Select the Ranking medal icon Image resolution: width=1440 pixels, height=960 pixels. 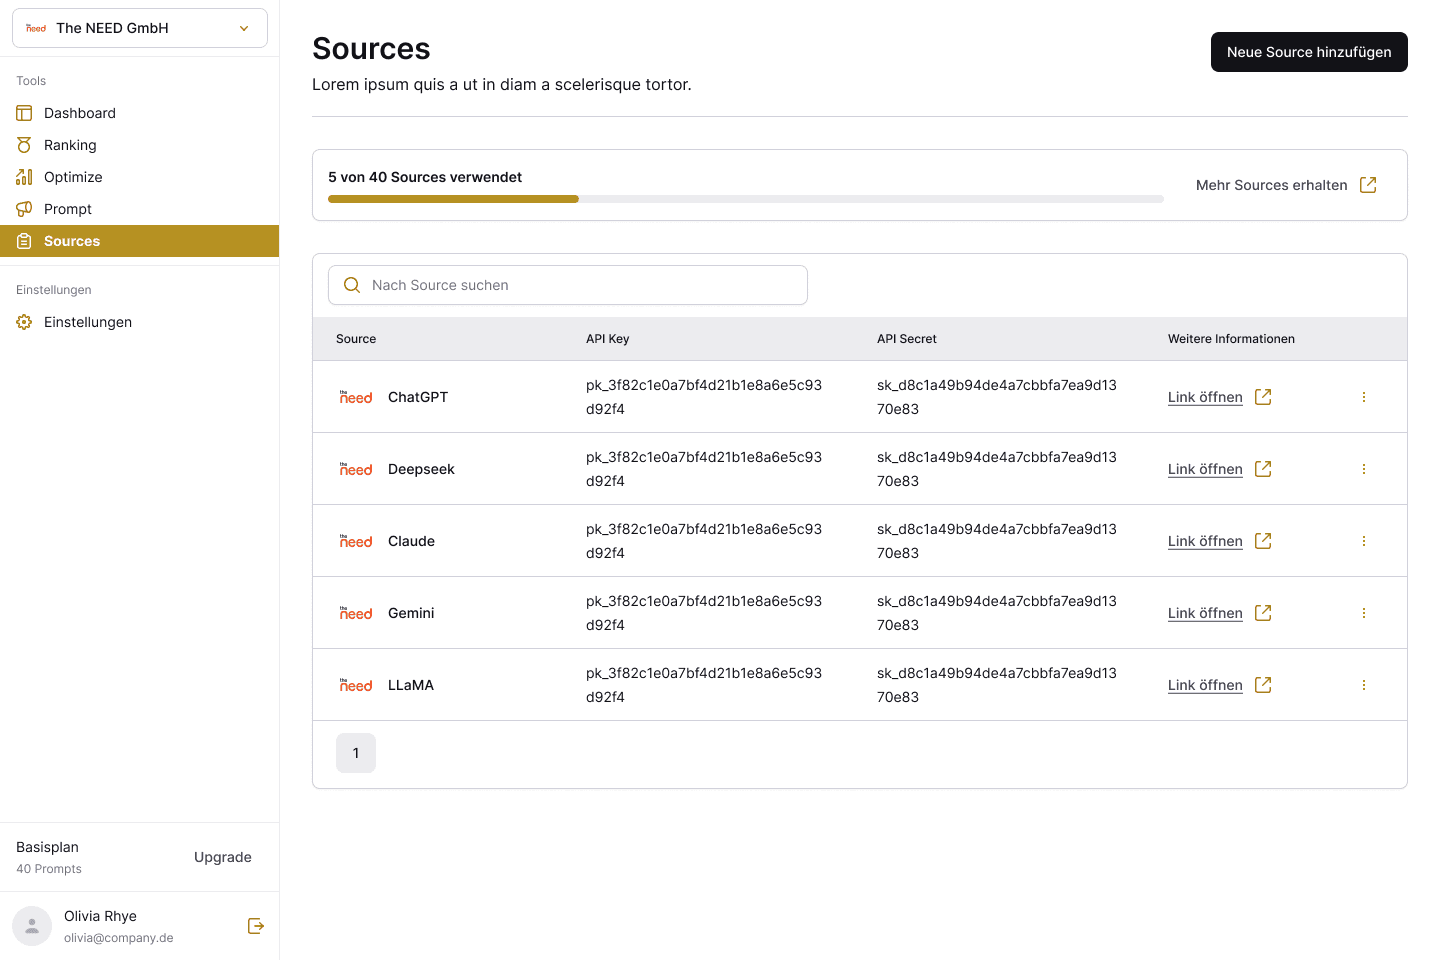click(x=24, y=145)
